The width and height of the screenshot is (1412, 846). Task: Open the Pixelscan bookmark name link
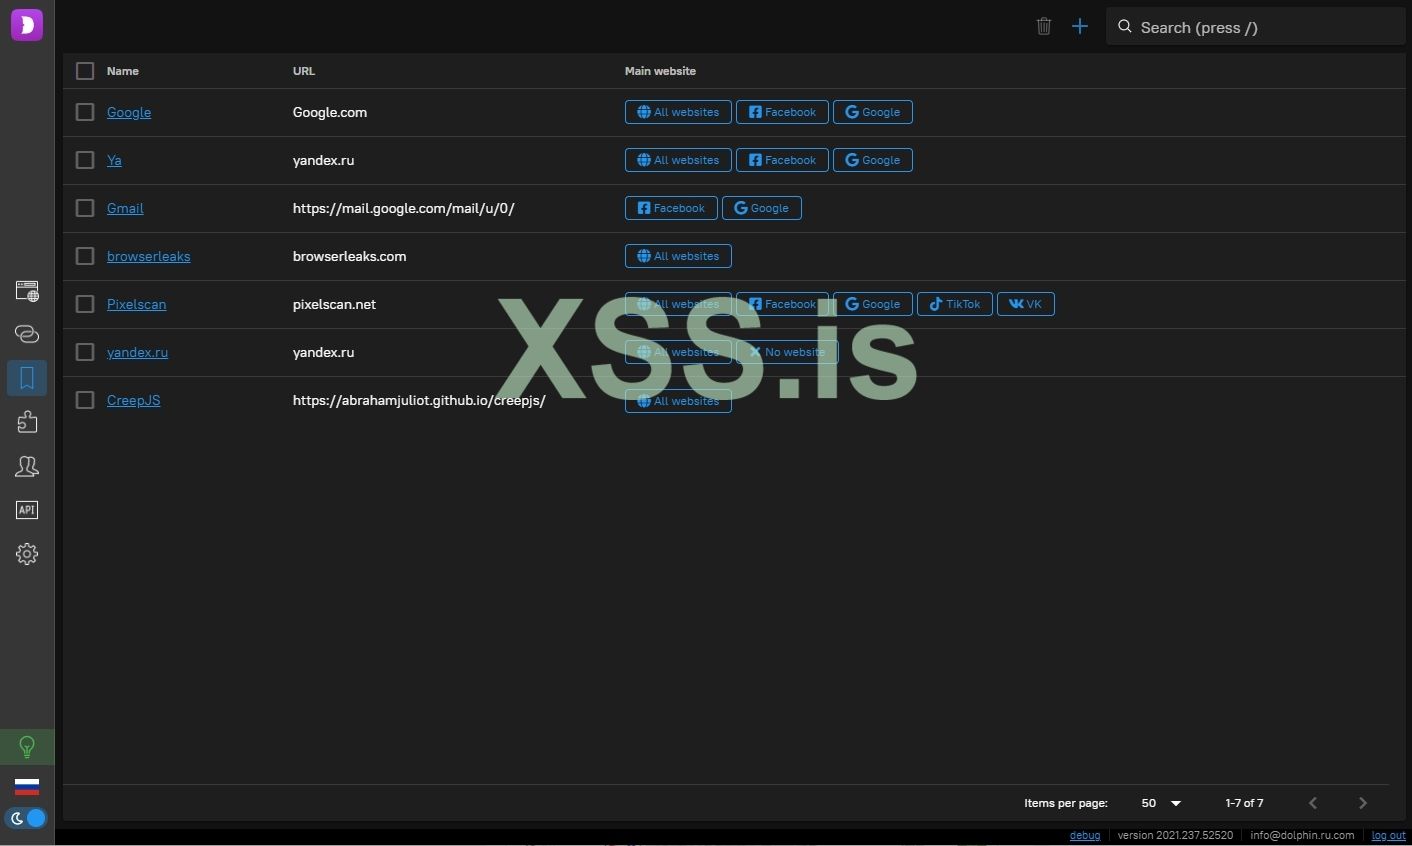136,304
